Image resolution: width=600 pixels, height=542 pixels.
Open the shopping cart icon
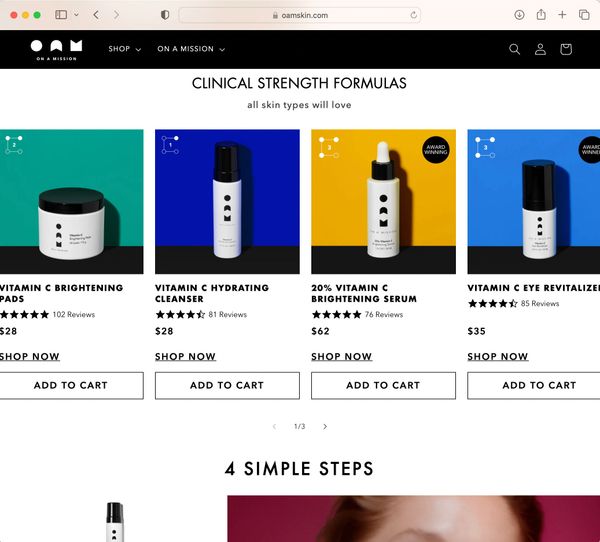coord(566,49)
